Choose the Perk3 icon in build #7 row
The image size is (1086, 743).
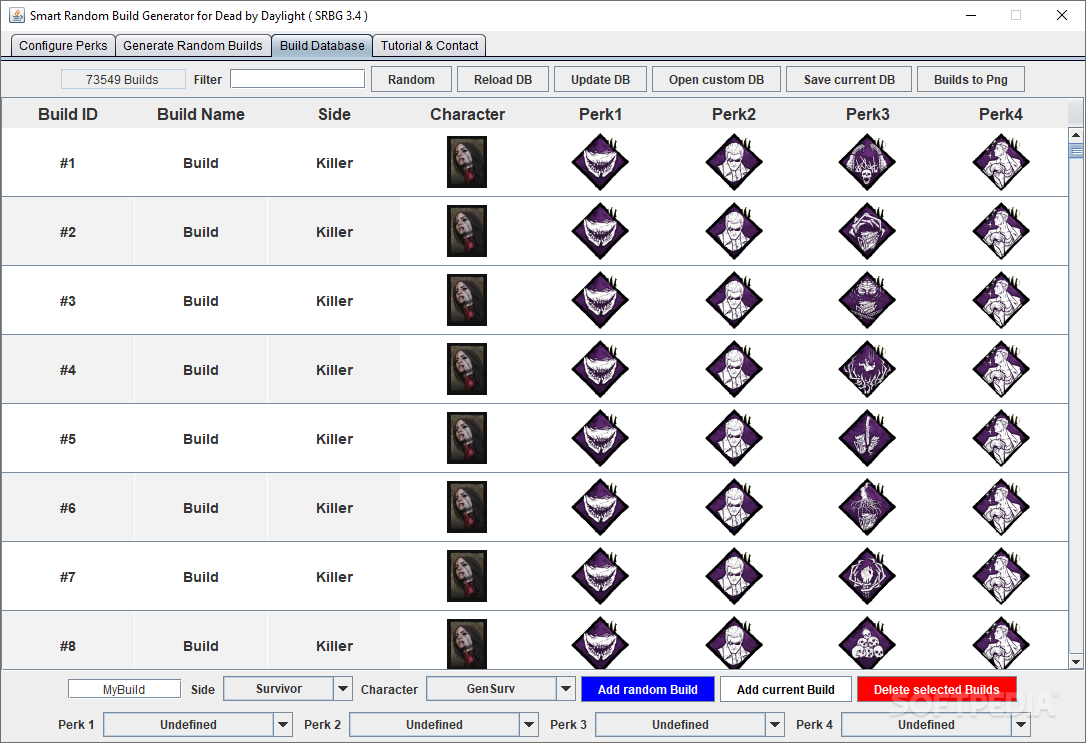coord(867,576)
